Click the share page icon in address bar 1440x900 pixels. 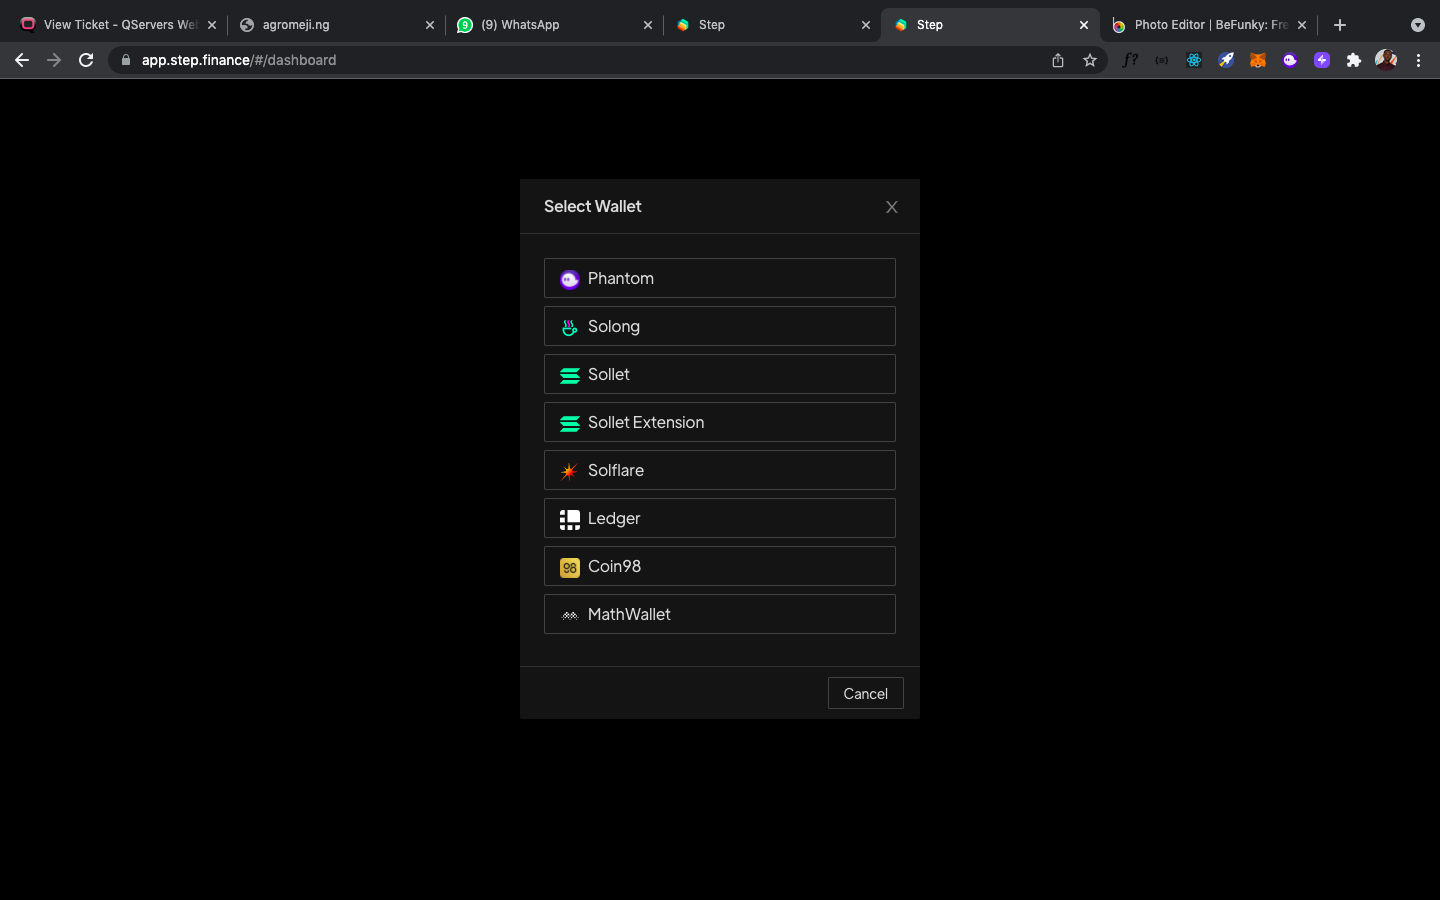click(x=1058, y=60)
